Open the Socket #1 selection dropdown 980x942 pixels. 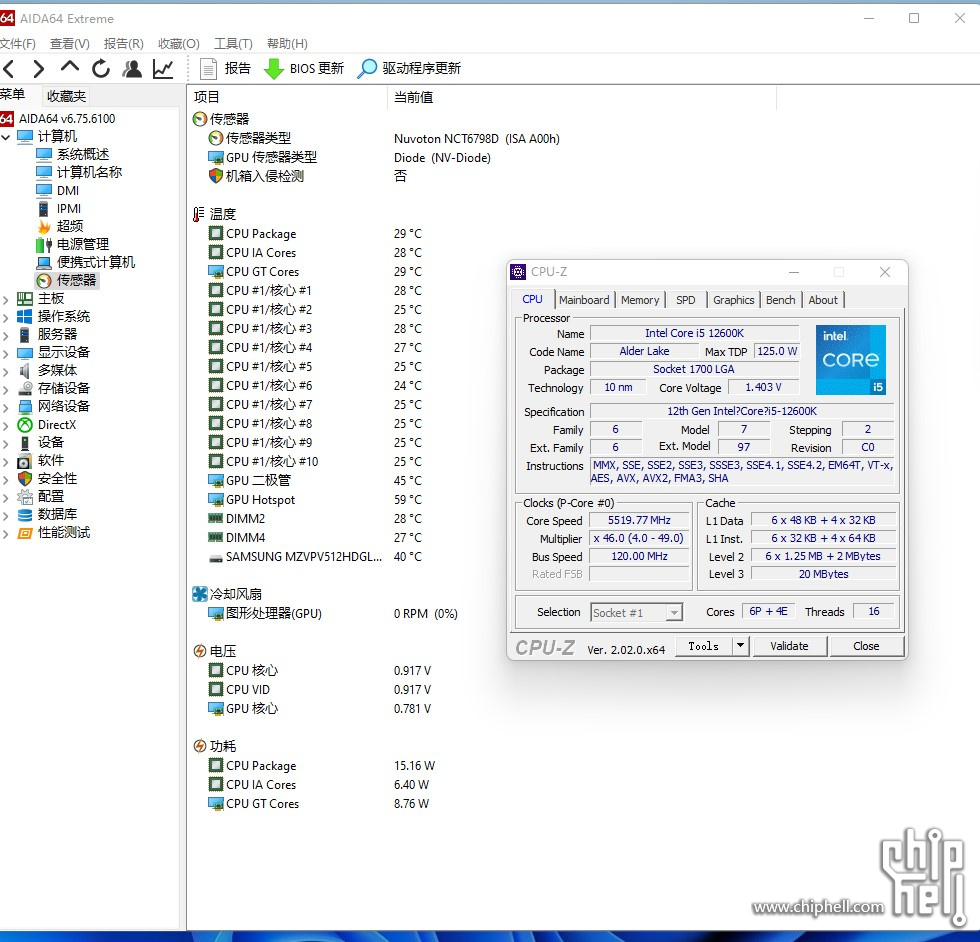click(x=637, y=613)
